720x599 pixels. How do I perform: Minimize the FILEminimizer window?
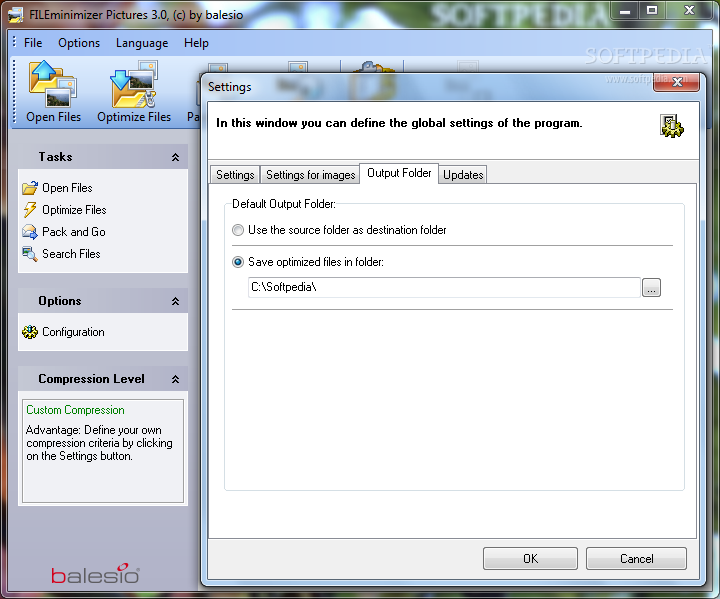click(x=625, y=11)
